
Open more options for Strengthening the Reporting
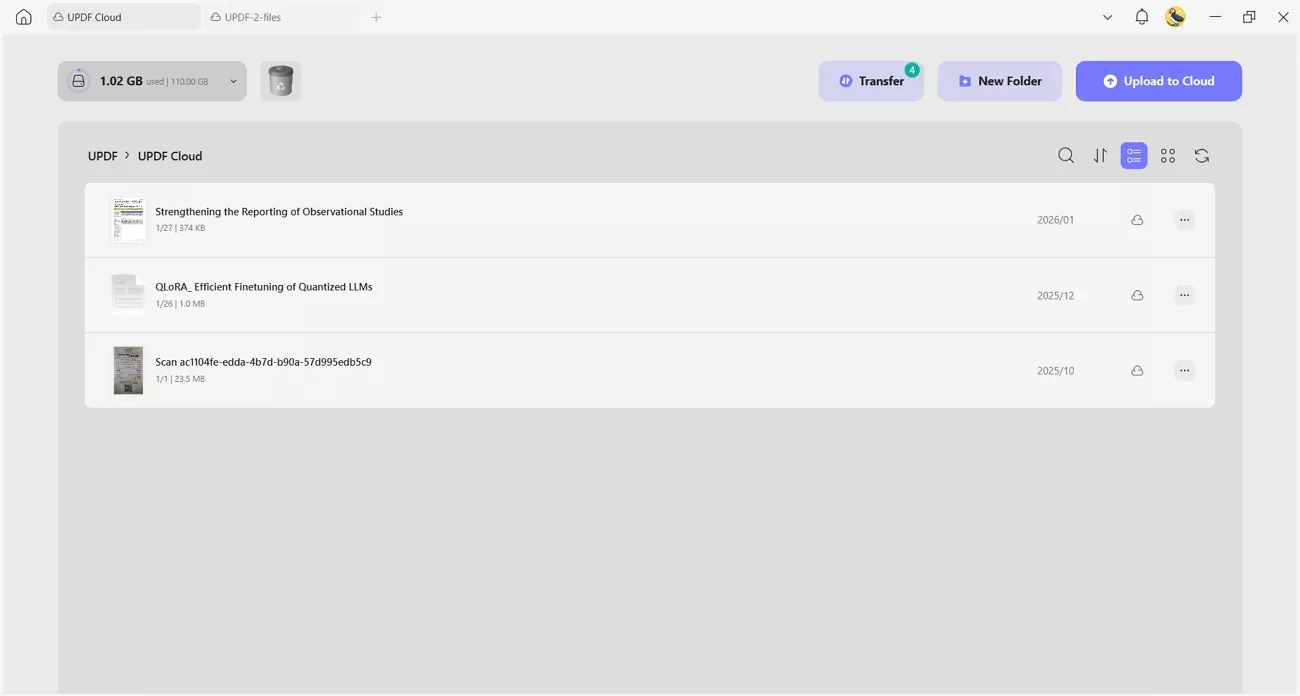click(1184, 220)
